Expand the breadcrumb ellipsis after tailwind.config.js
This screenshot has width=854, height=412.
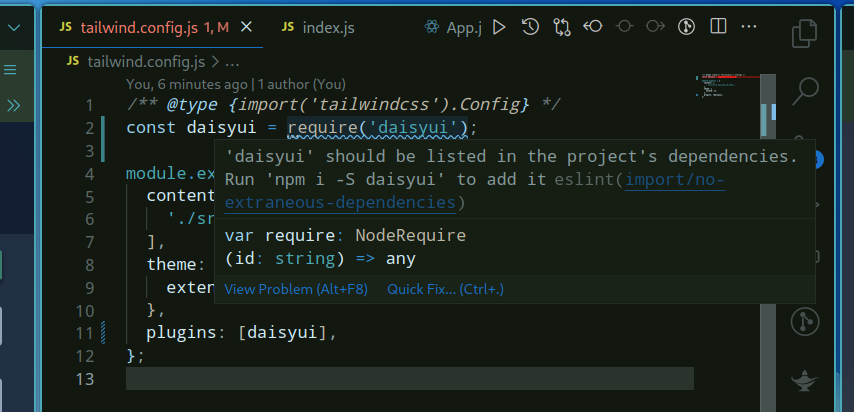[246, 61]
